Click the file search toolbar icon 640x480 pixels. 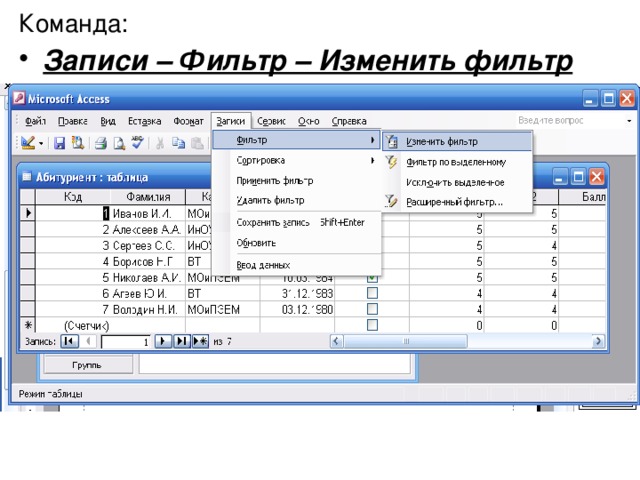pyautogui.click(x=78, y=142)
